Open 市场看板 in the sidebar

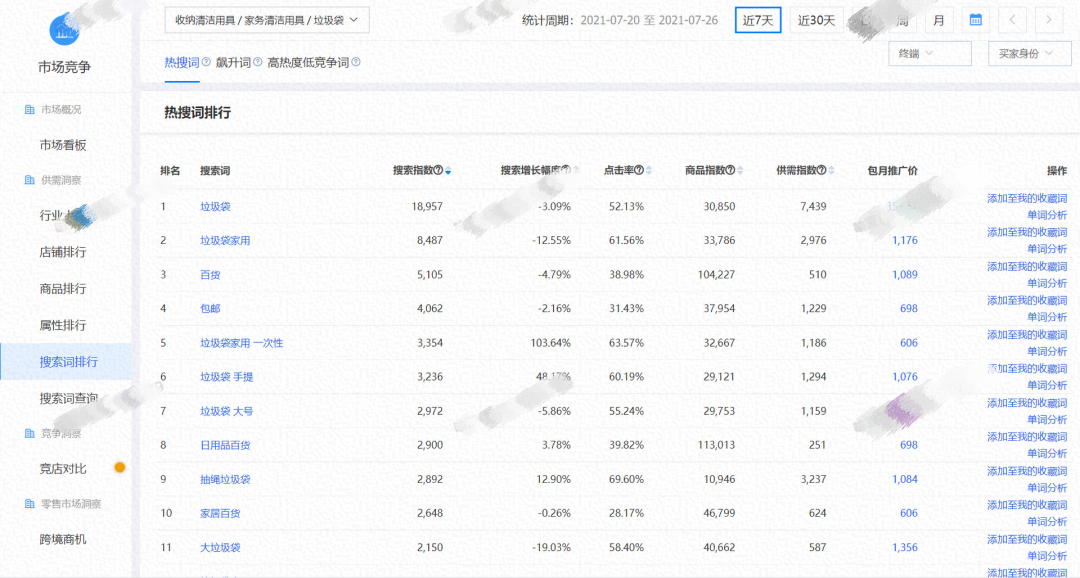[x=63, y=145]
